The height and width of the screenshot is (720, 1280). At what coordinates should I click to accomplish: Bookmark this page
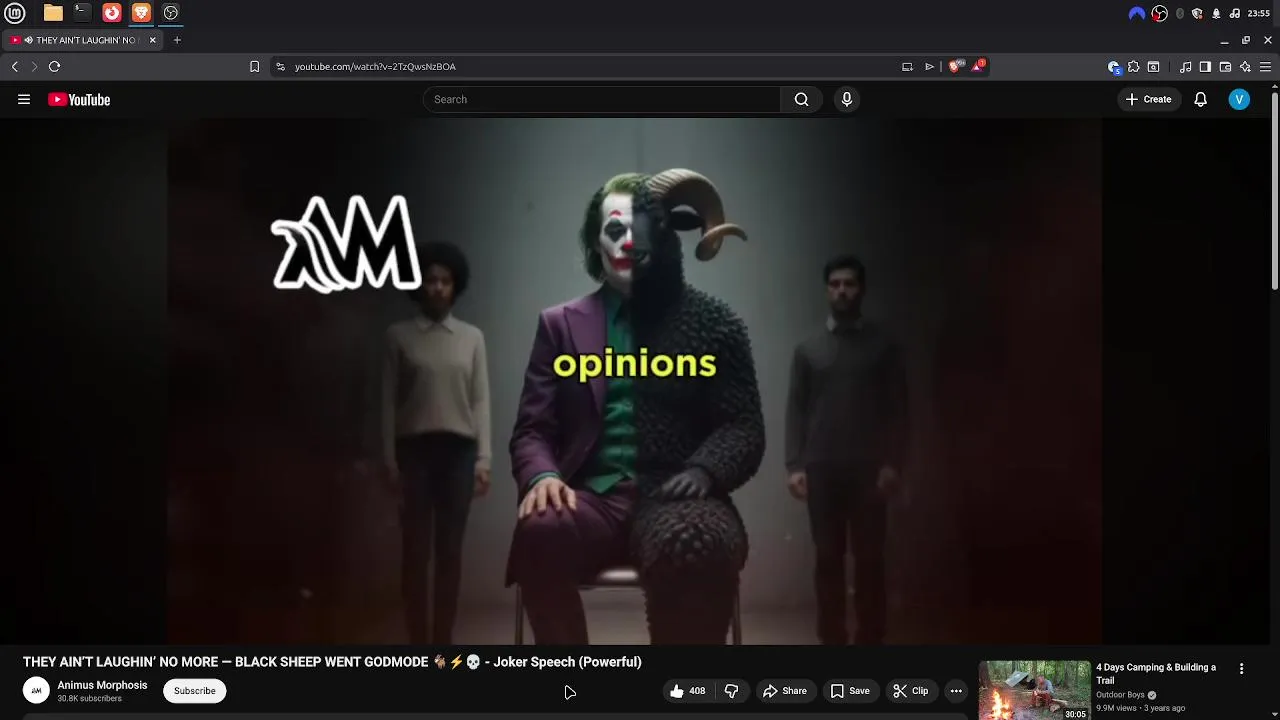(254, 66)
